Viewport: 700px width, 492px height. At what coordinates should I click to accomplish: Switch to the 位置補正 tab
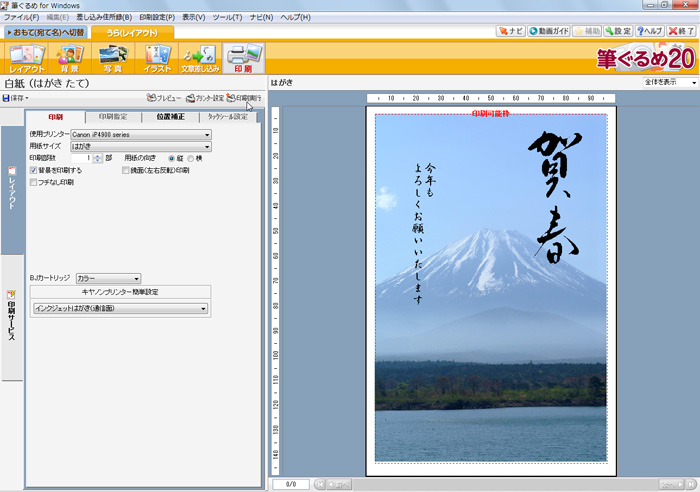(170, 117)
